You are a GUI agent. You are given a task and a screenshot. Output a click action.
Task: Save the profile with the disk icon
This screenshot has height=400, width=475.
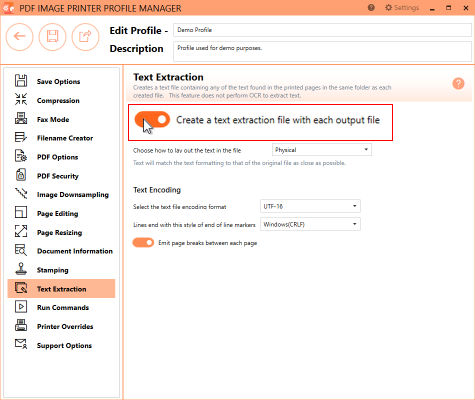(x=52, y=36)
